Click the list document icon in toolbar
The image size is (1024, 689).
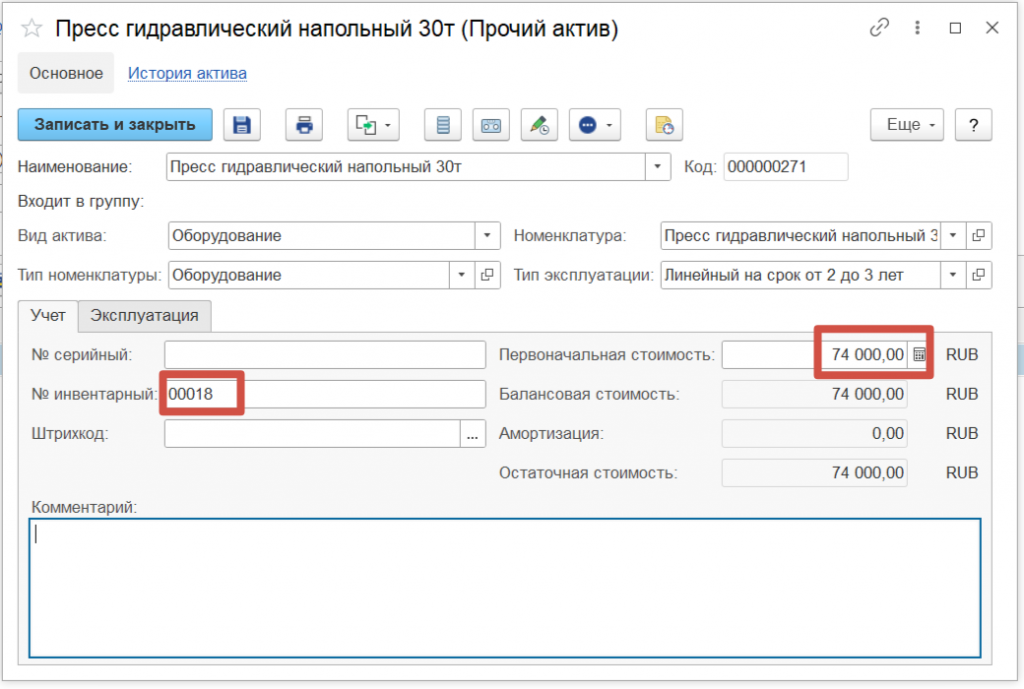(443, 125)
